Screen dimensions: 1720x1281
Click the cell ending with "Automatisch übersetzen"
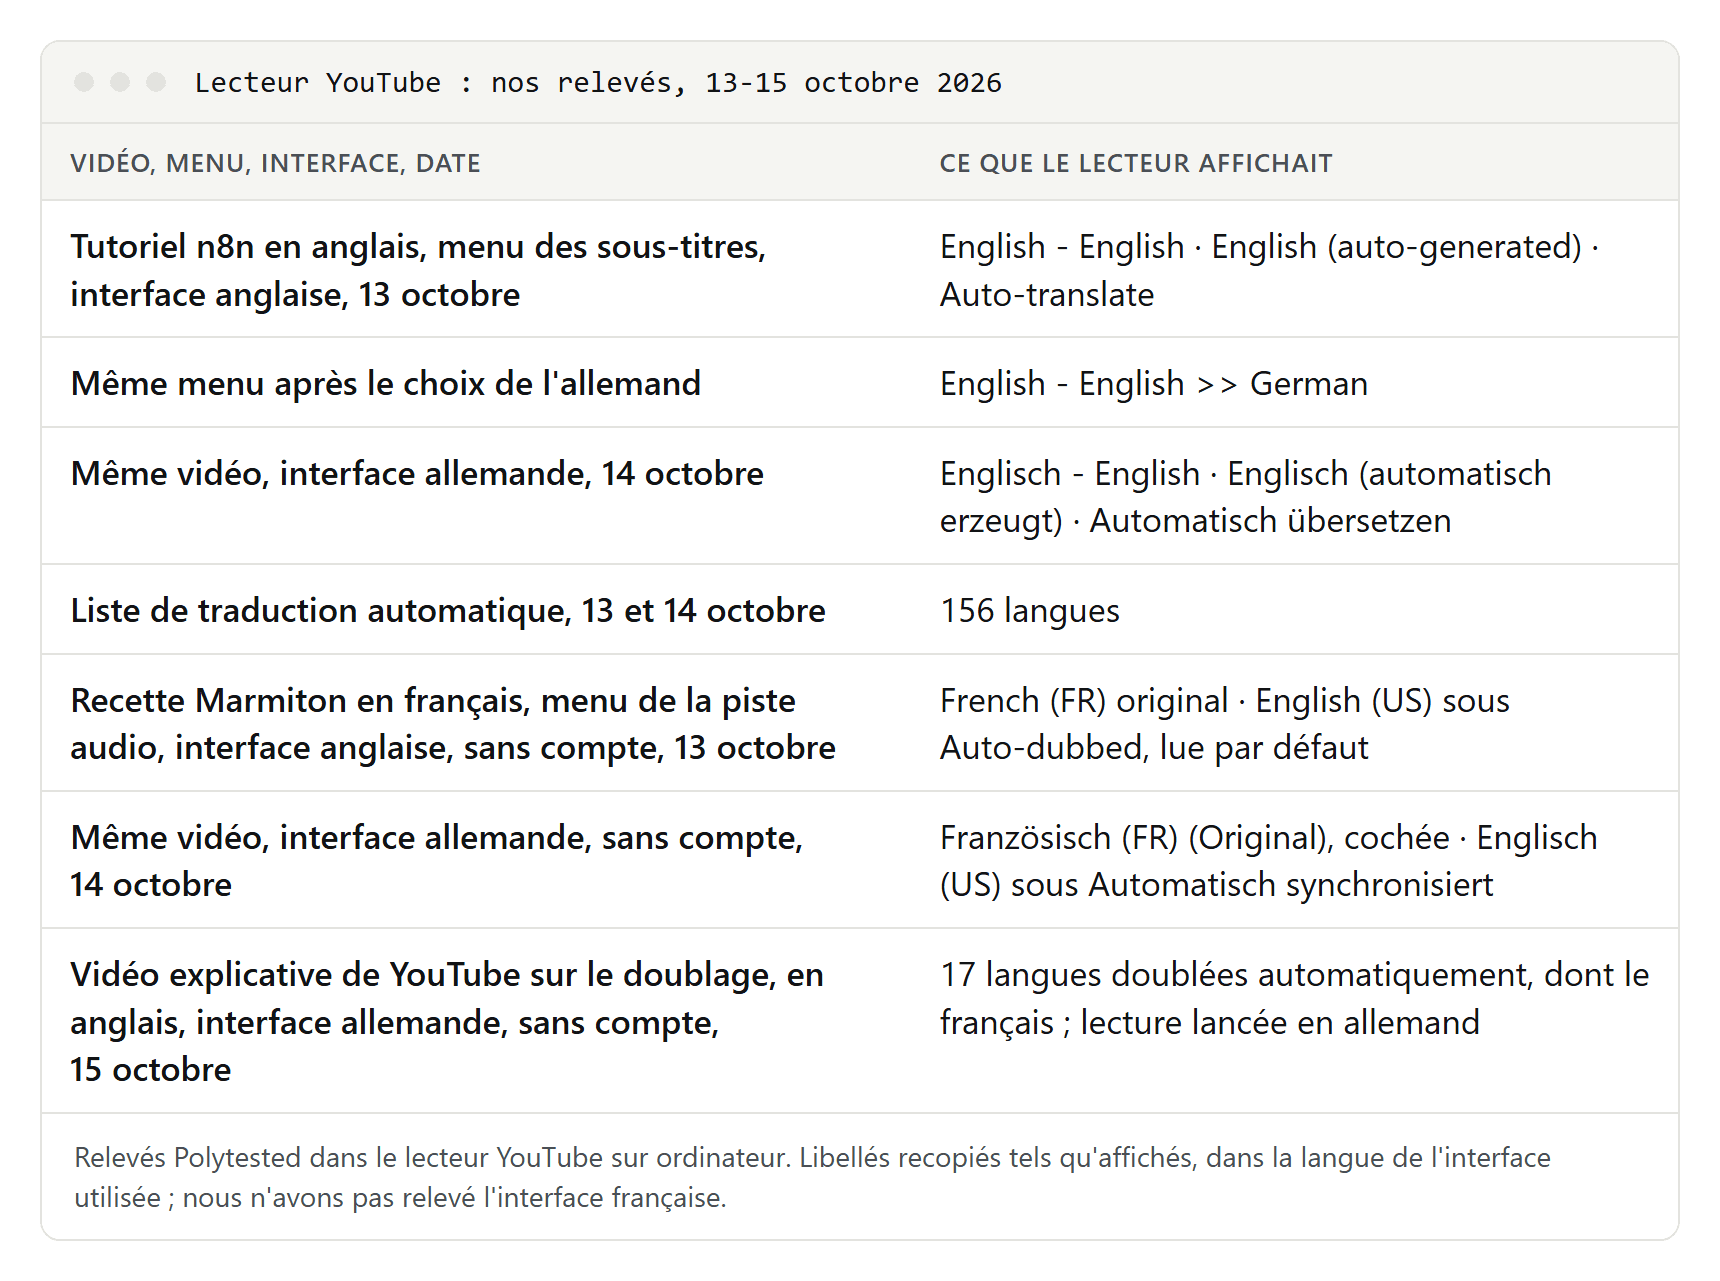[x=1246, y=497]
